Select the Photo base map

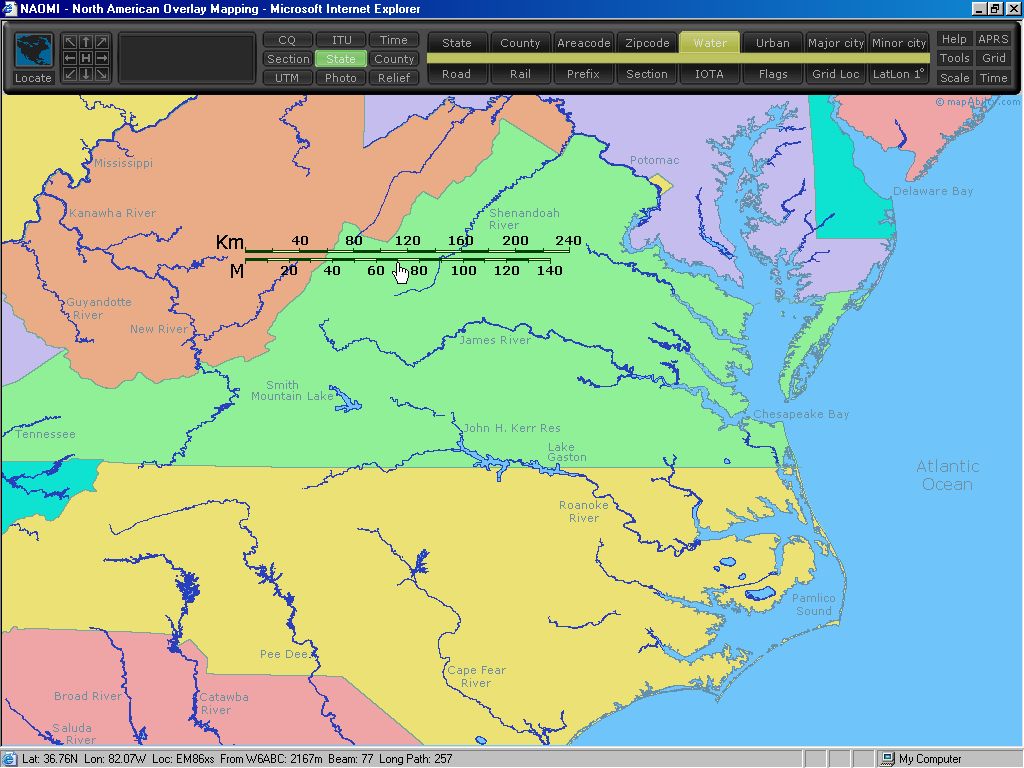(x=341, y=78)
